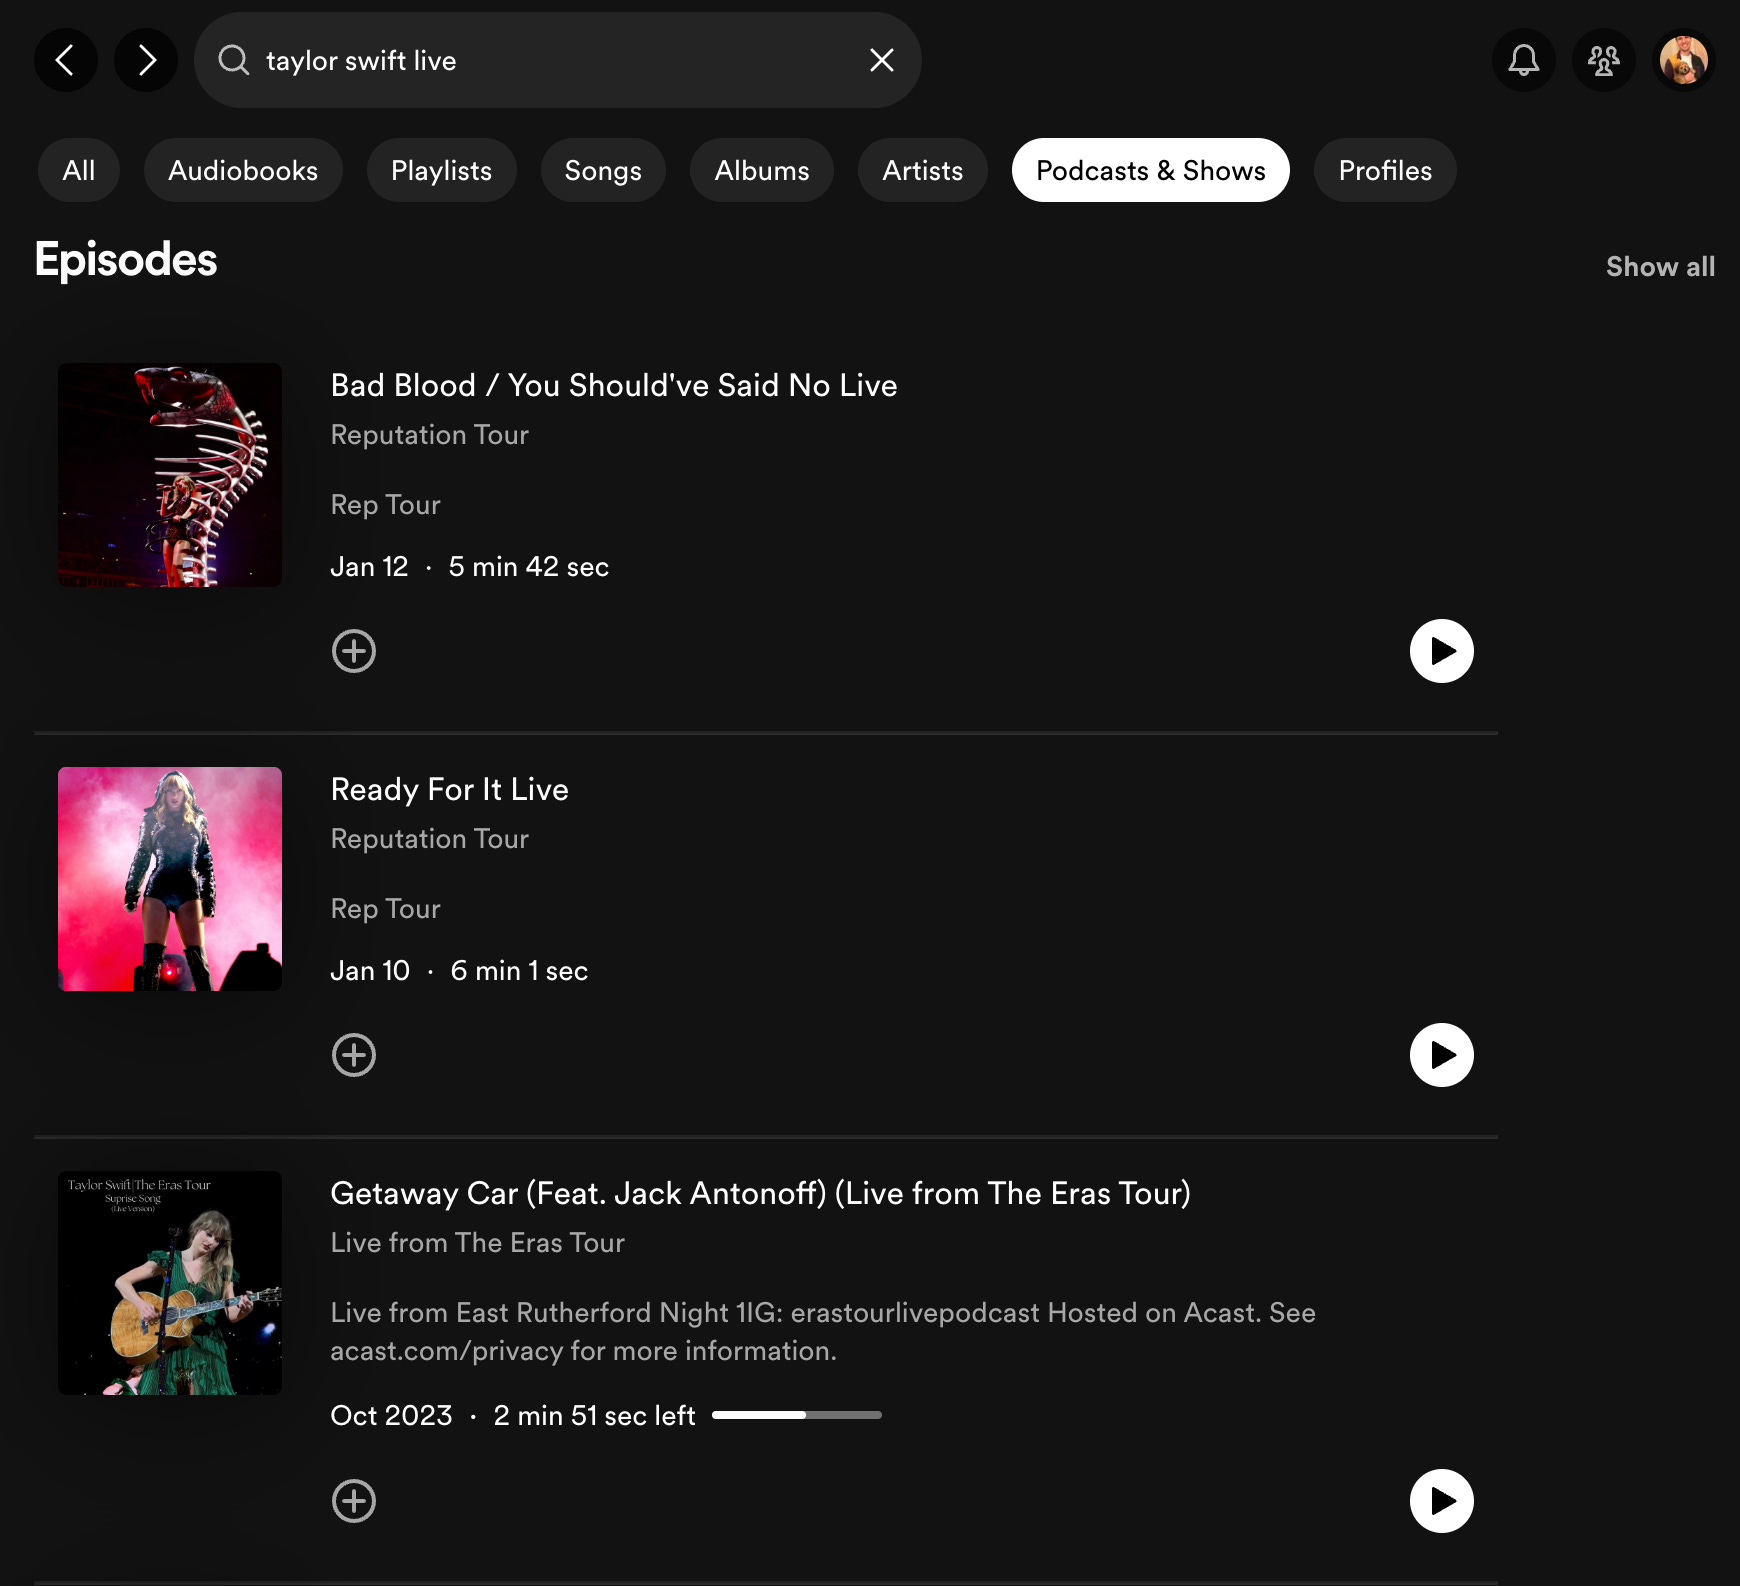Select the Albums filter
The width and height of the screenshot is (1740, 1586).
tap(762, 170)
